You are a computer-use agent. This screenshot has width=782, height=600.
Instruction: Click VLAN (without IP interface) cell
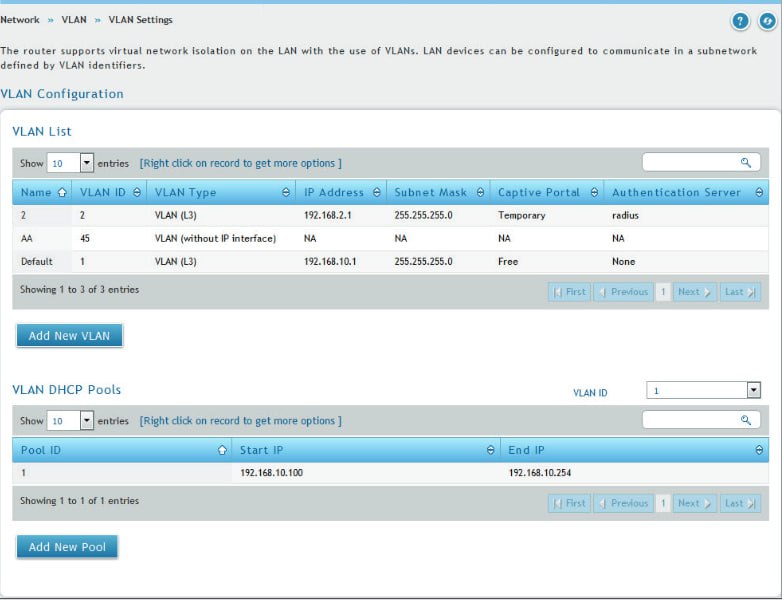coord(215,238)
